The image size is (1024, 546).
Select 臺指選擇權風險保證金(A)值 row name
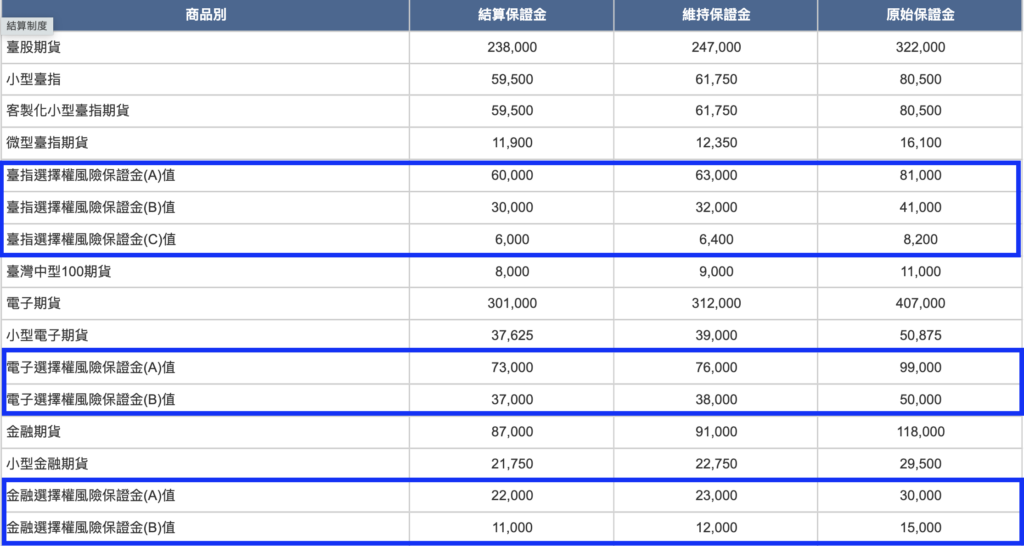[91, 176]
